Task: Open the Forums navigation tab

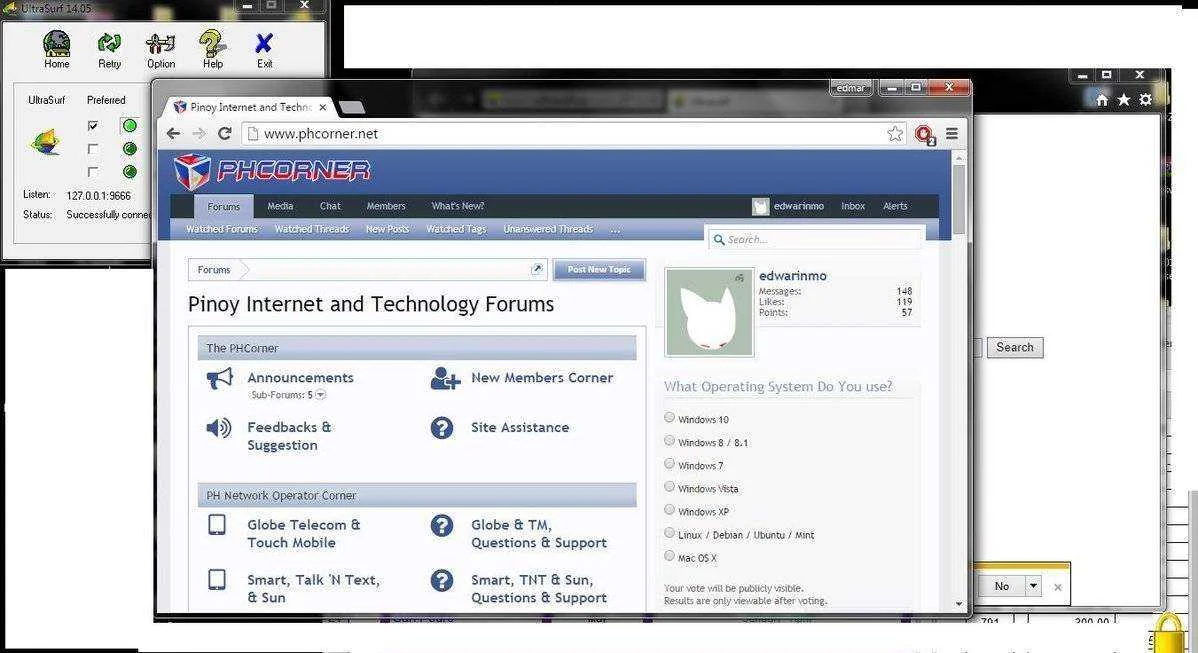Action: click(x=223, y=206)
